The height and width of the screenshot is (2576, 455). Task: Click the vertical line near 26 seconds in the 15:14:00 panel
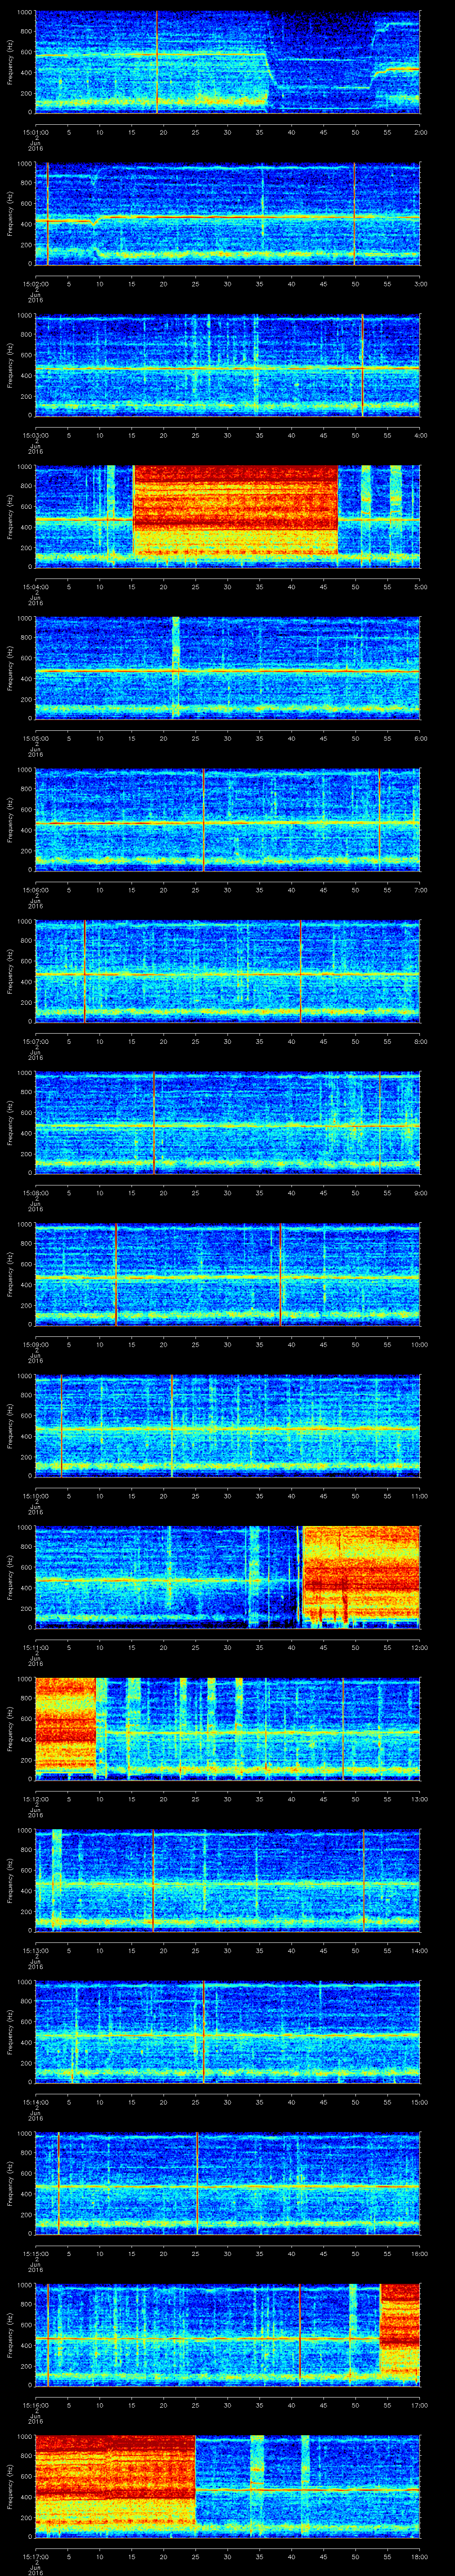click(x=203, y=2031)
